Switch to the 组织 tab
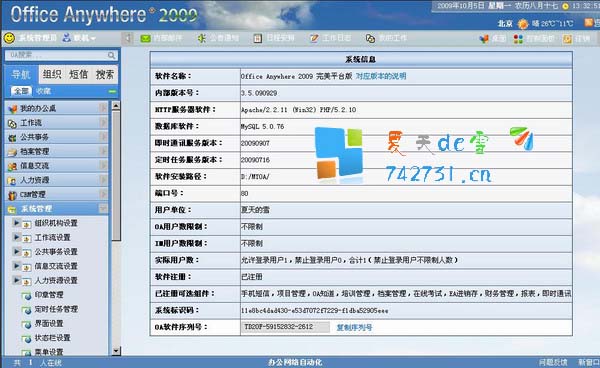 52,74
